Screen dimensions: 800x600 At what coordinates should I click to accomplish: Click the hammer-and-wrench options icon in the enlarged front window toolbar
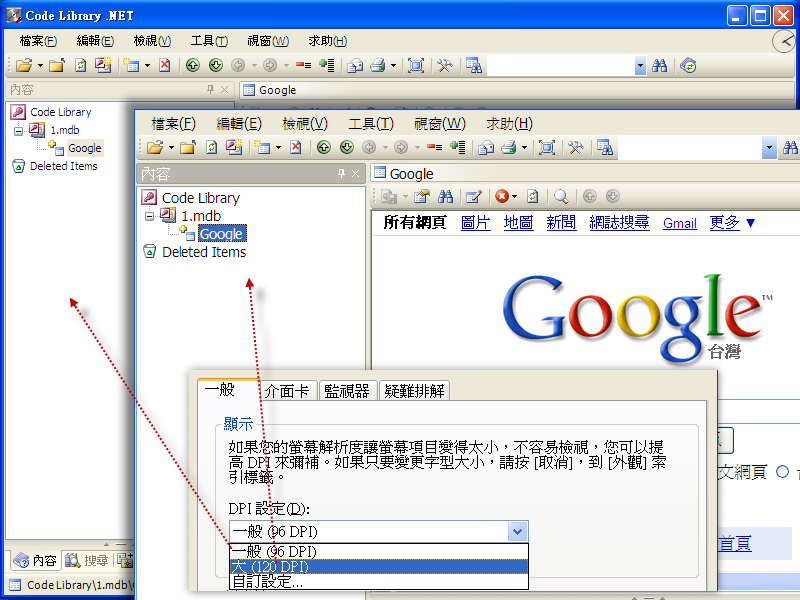tap(576, 147)
